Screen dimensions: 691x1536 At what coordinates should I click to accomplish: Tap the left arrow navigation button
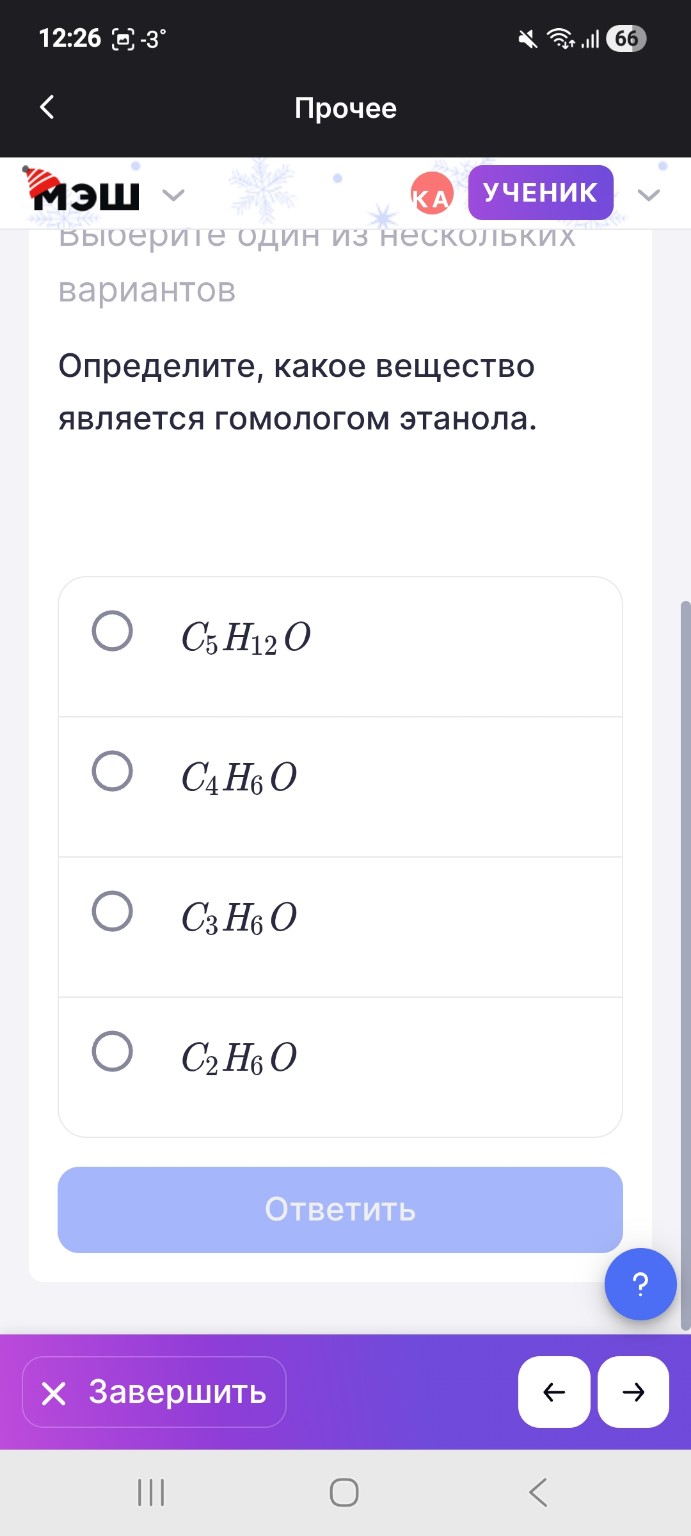click(x=554, y=1392)
